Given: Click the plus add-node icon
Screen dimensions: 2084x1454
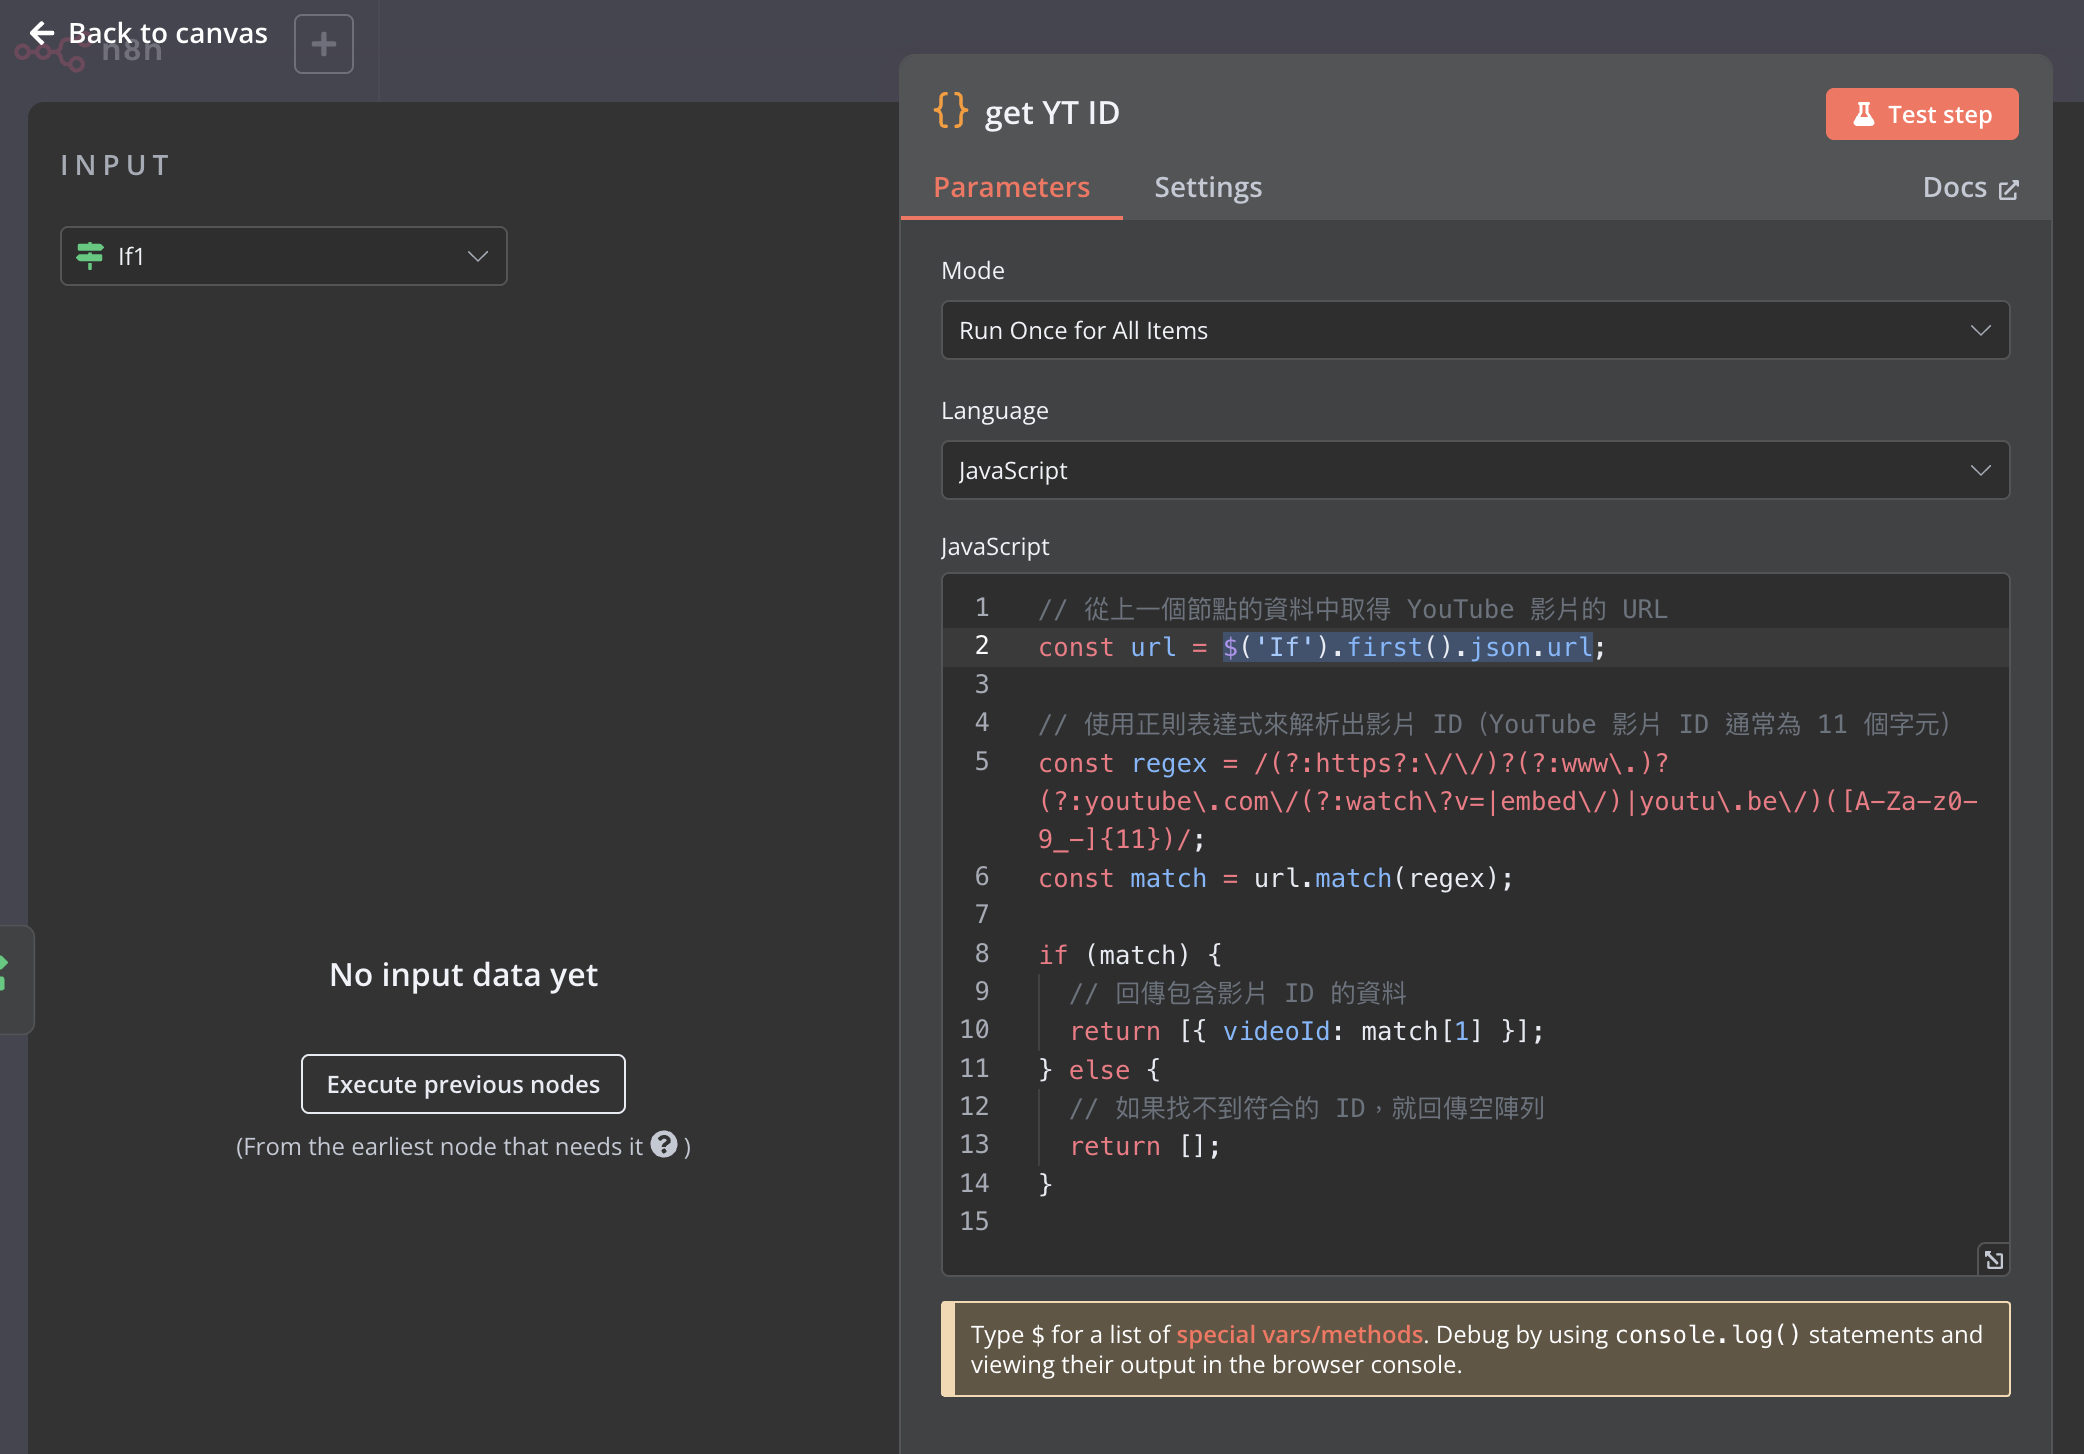Looking at the screenshot, I should pyautogui.click(x=323, y=44).
